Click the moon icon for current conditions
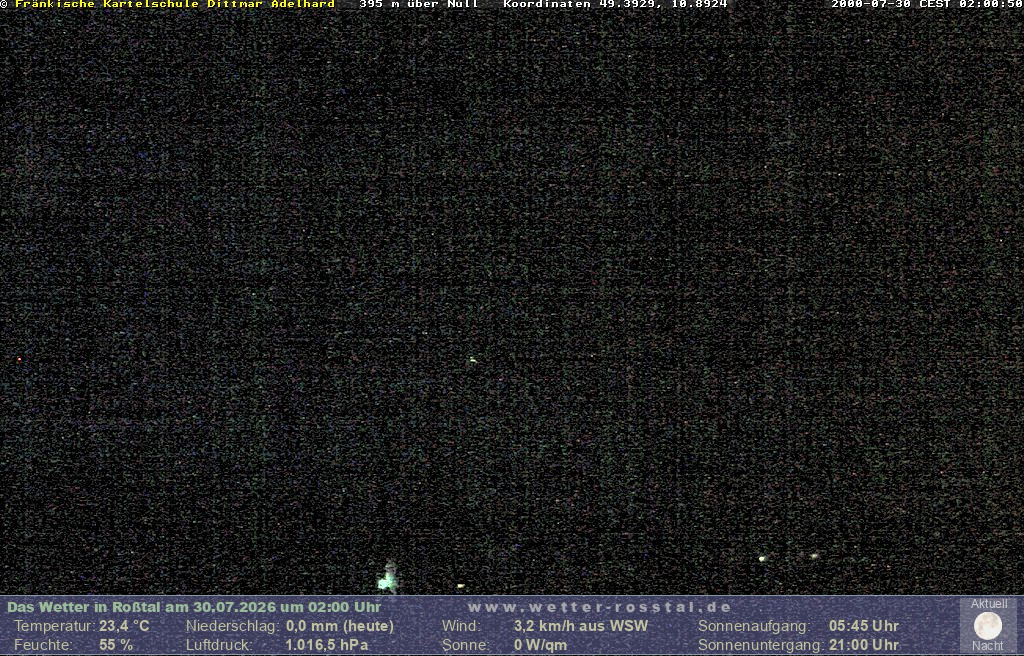The height and width of the screenshot is (656, 1024). tap(987, 626)
